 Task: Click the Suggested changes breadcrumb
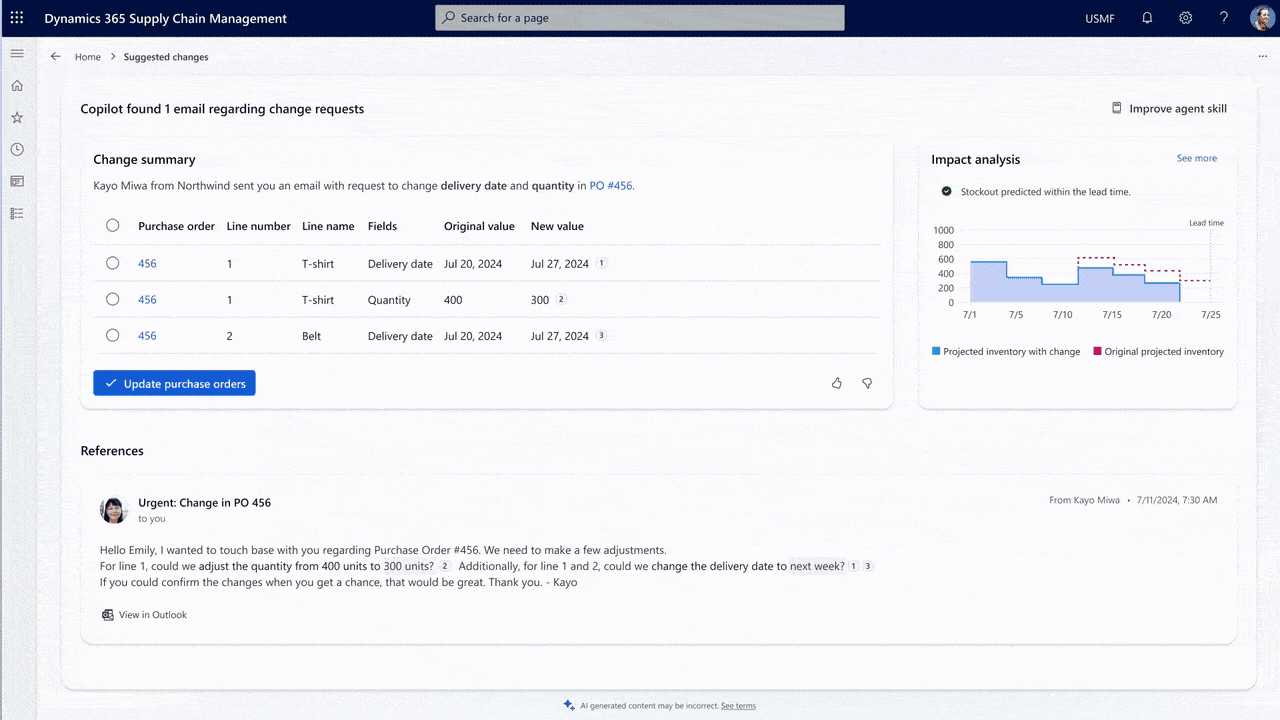[x=166, y=57]
